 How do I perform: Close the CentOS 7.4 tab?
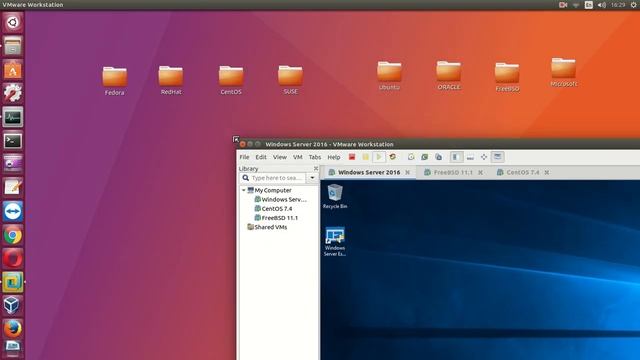[547, 173]
